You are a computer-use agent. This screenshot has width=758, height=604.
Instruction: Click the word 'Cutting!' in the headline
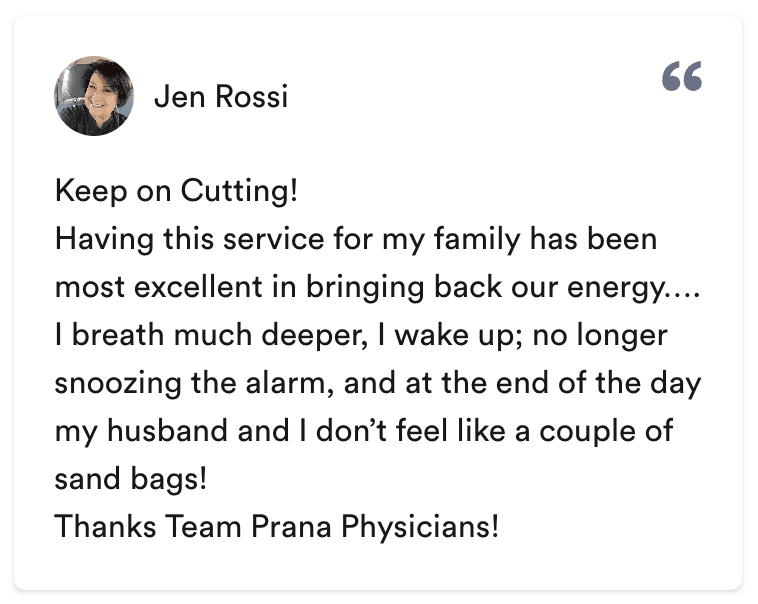pos(239,192)
